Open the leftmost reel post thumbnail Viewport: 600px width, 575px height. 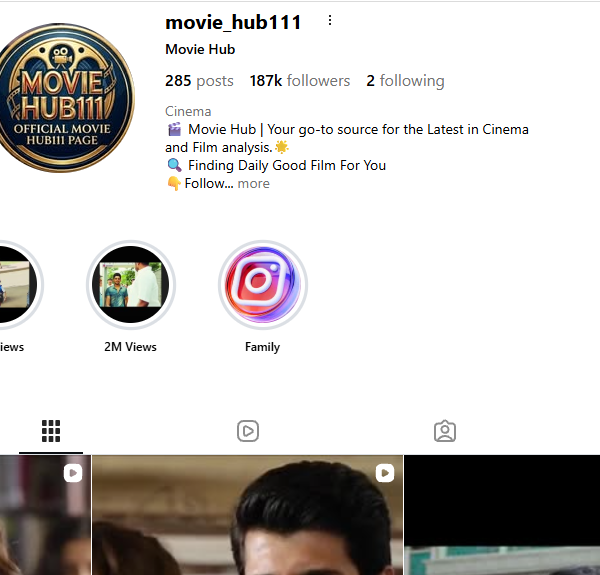coord(45,515)
